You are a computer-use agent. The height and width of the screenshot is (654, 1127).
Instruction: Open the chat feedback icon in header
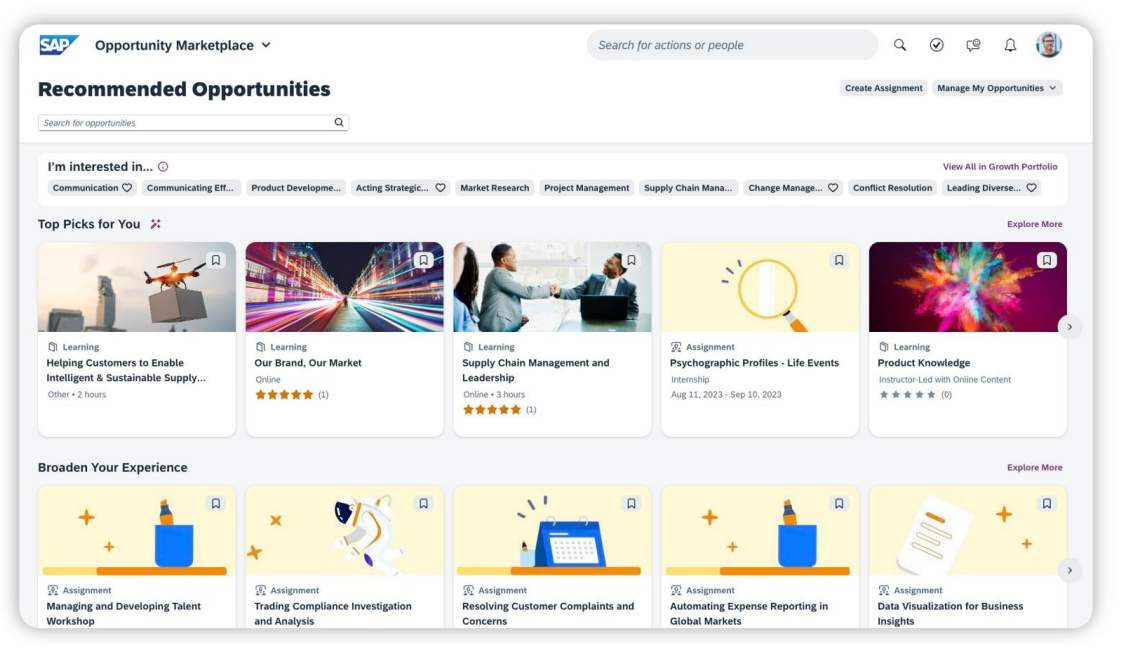coord(973,45)
